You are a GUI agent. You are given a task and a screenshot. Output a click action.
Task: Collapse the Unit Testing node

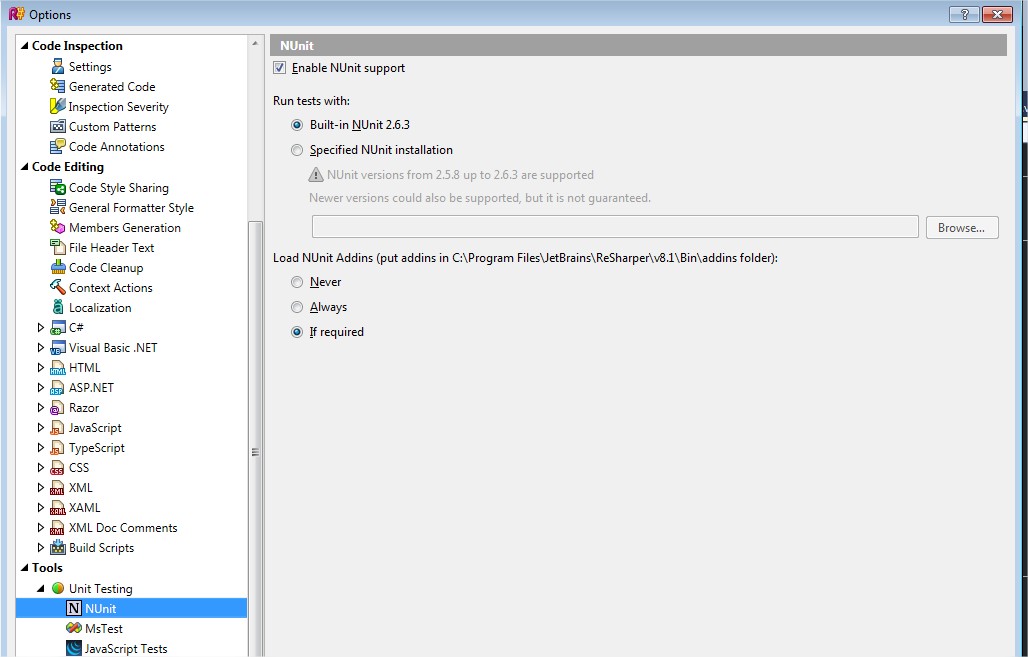click(x=41, y=588)
